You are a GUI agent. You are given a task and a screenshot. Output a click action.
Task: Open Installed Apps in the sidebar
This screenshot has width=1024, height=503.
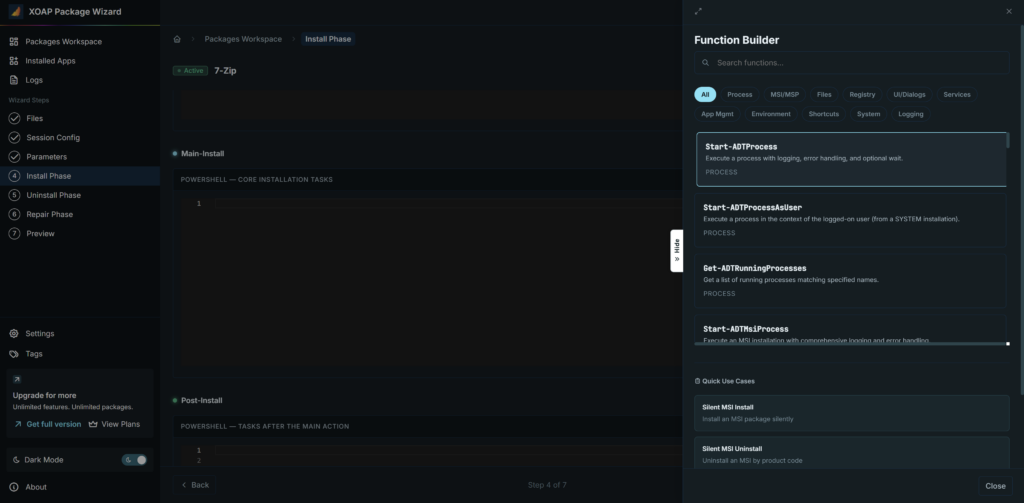click(x=50, y=61)
